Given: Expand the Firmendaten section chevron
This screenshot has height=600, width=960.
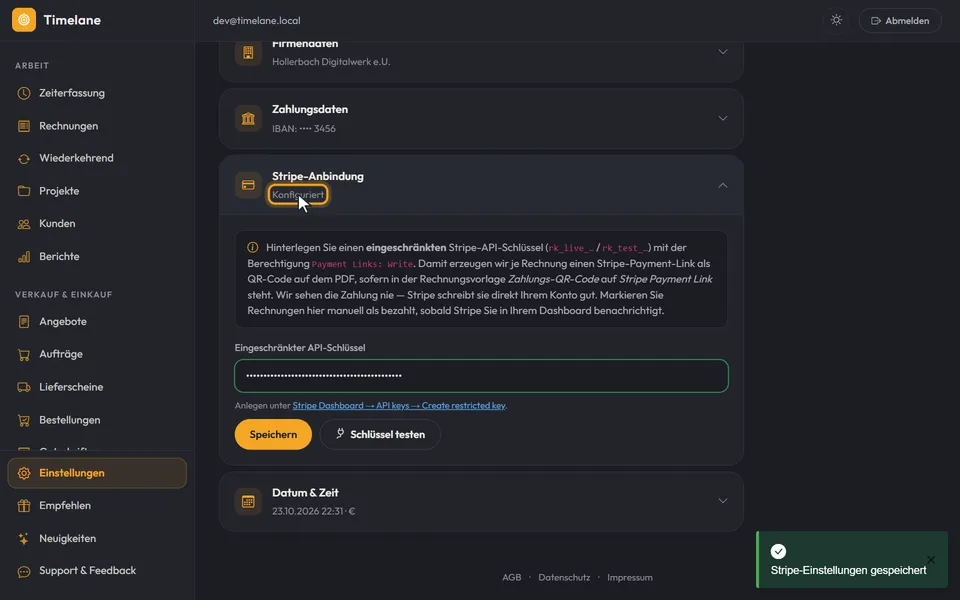Looking at the screenshot, I should pos(722,52).
